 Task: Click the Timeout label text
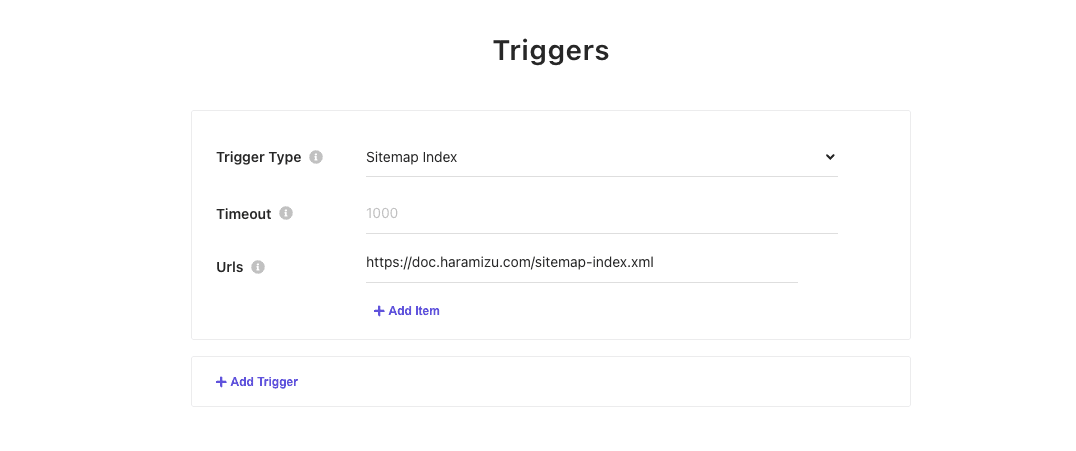[x=243, y=214]
